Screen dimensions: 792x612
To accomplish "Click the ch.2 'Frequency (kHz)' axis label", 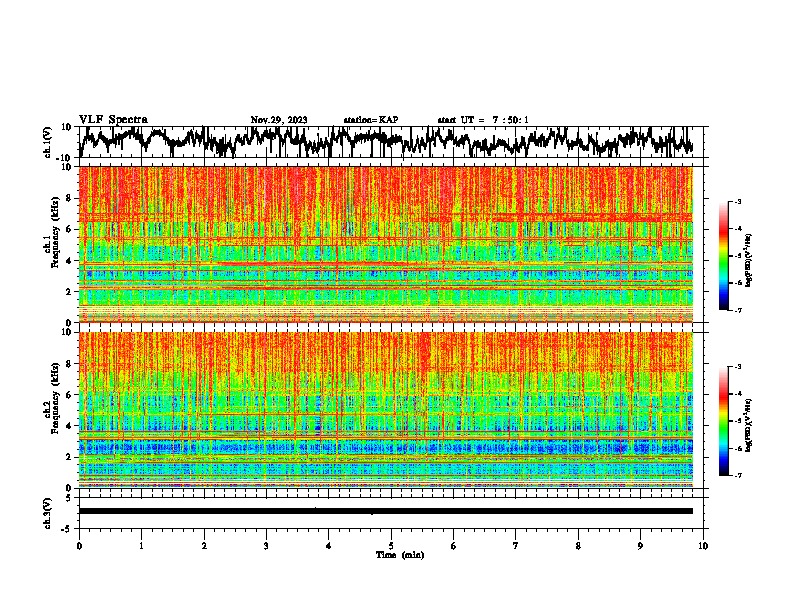I will [x=55, y=398].
